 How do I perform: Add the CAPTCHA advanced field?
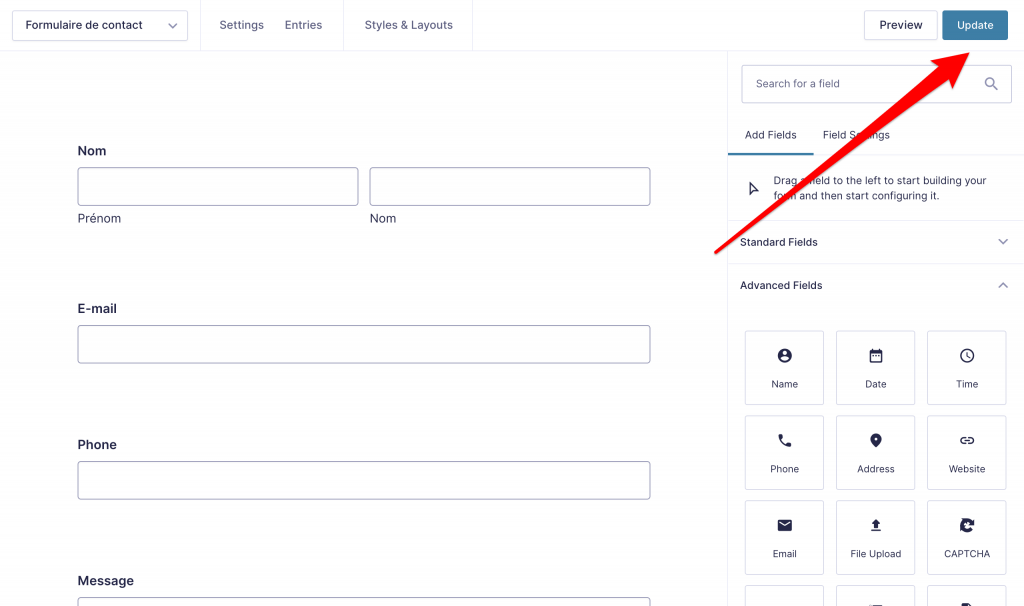967,537
